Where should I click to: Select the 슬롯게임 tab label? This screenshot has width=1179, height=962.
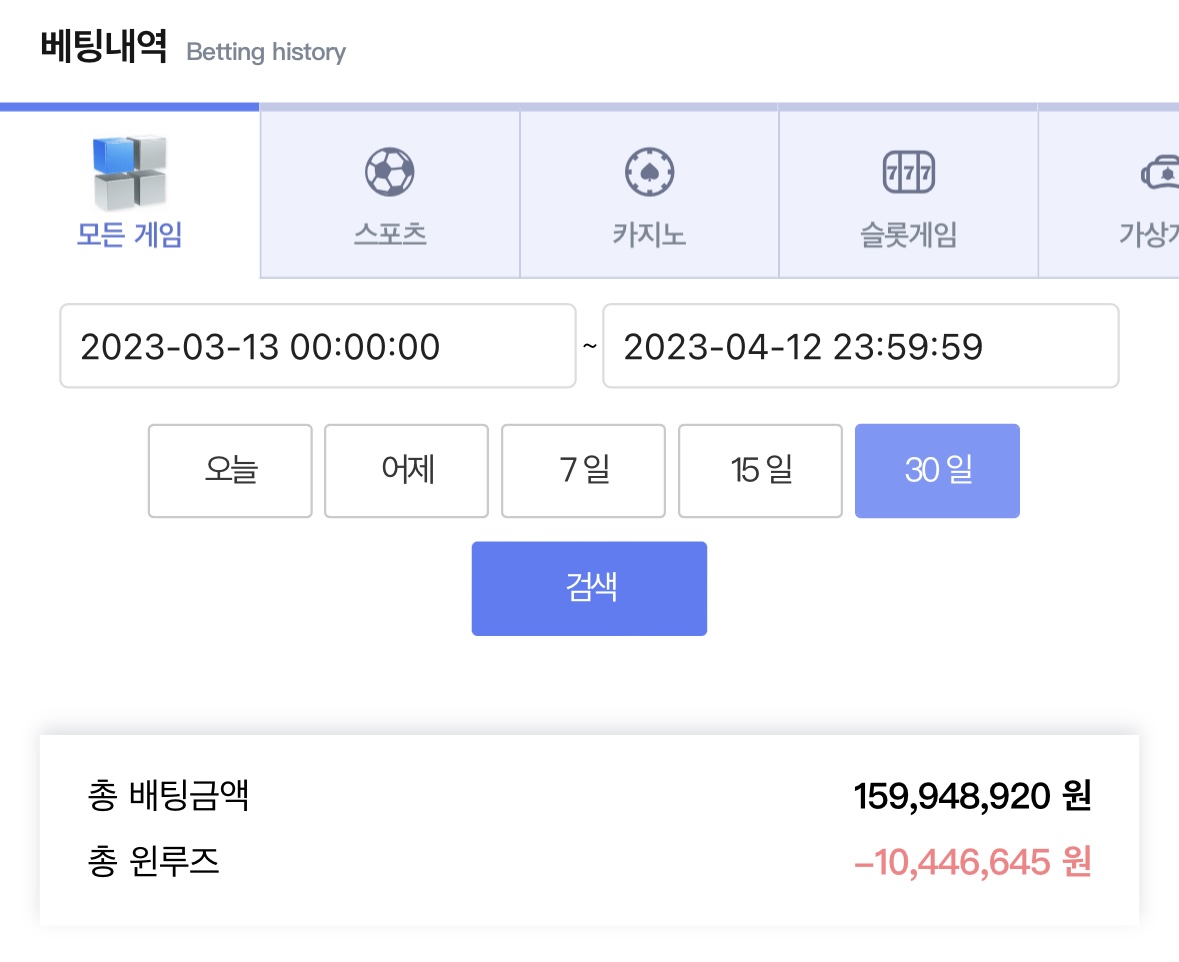(x=908, y=235)
